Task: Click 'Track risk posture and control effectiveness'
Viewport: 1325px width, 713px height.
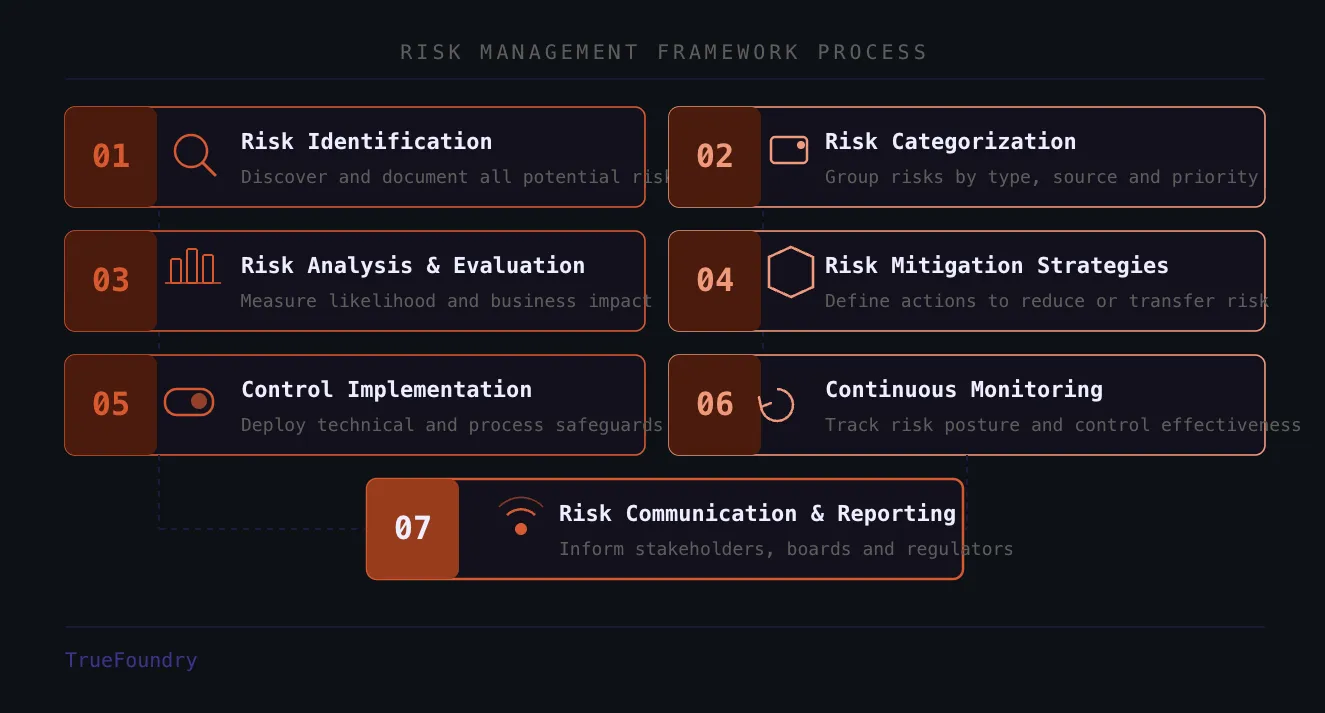Action: (x=1063, y=425)
